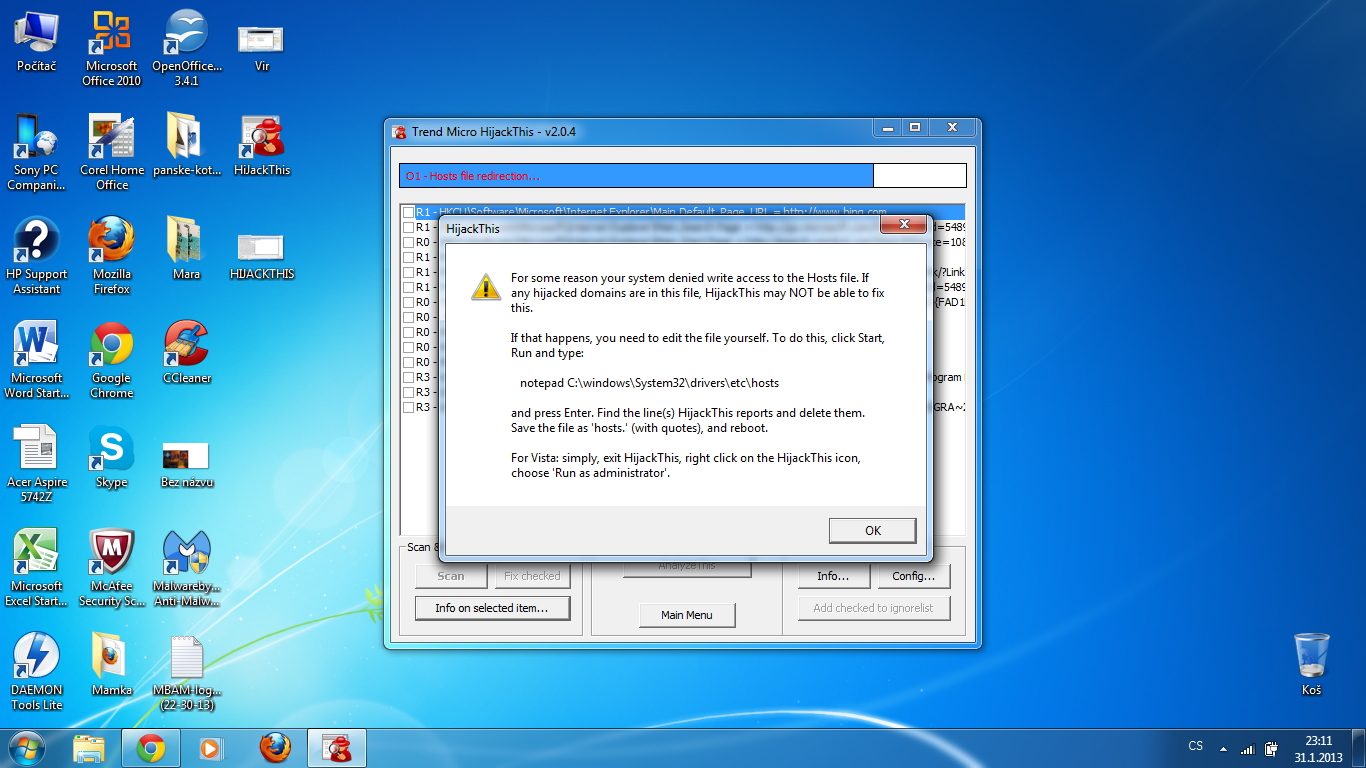Select the Microsoft Excel Starter desktop shortcut
Viewport: 1366px width, 768px height.
point(37,568)
